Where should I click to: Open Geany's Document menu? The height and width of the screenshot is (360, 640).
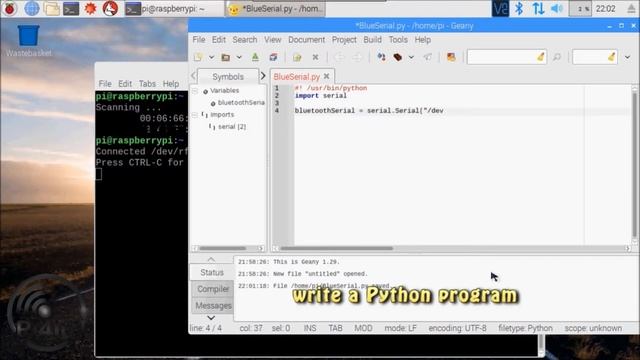(x=307, y=40)
